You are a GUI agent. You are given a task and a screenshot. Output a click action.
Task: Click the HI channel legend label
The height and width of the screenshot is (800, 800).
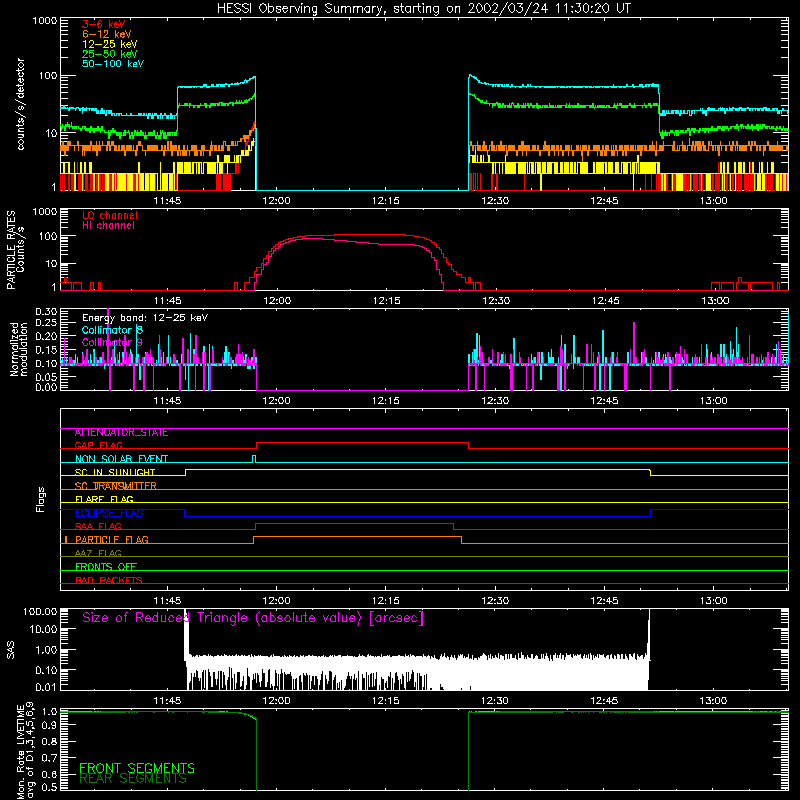[108, 226]
